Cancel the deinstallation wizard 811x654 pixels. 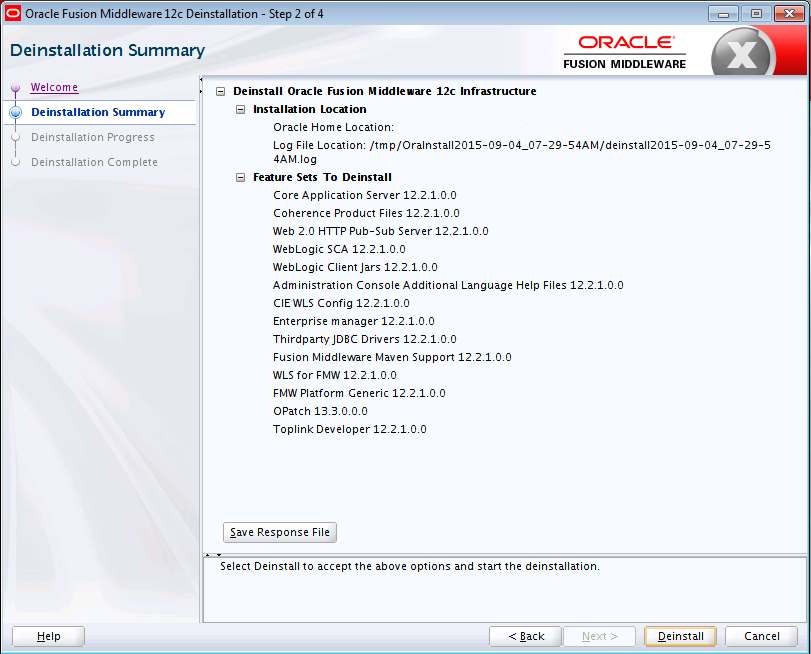point(761,636)
